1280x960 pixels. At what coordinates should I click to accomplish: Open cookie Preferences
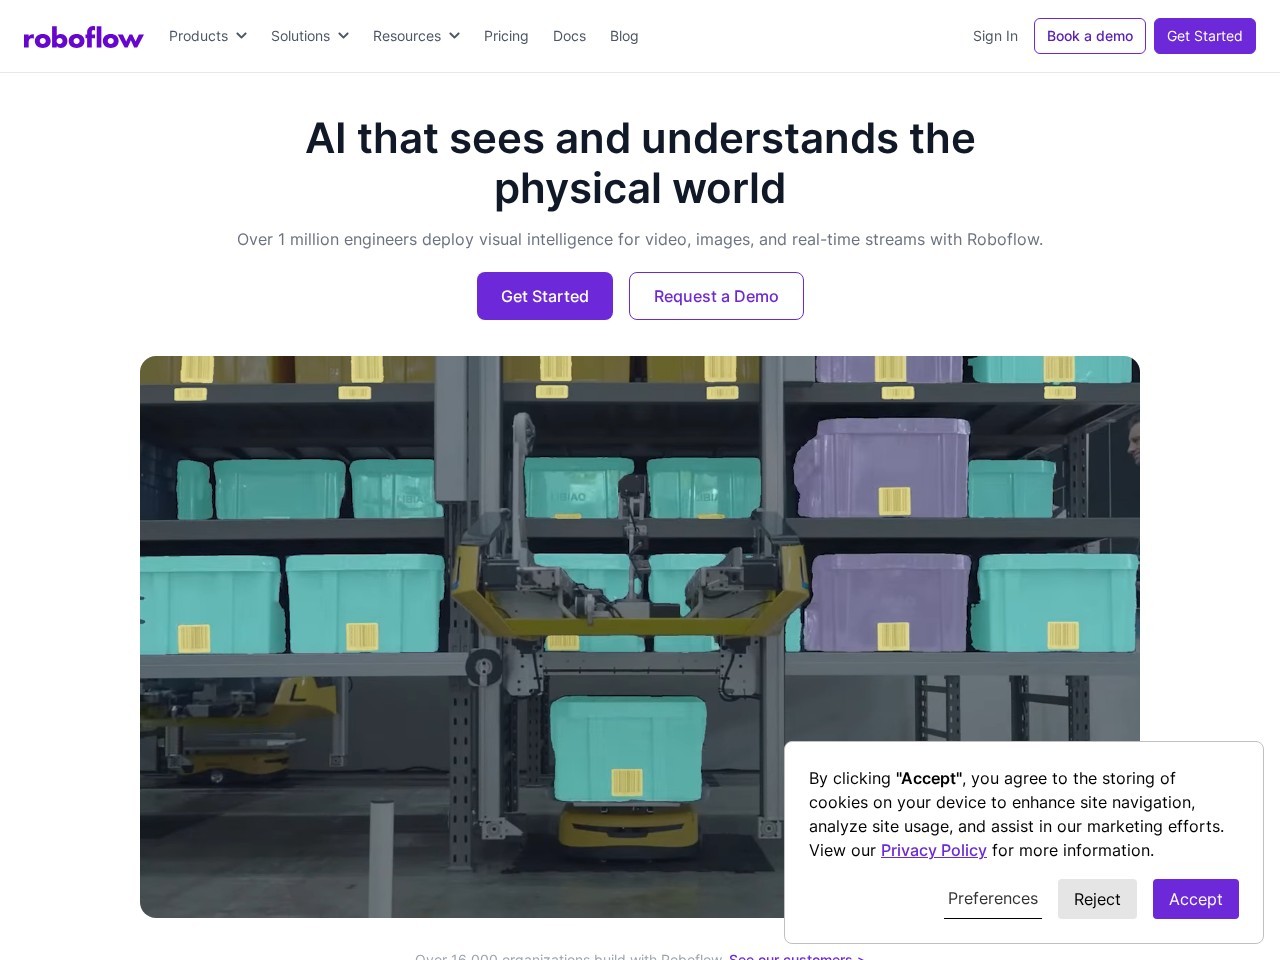pyautogui.click(x=993, y=899)
